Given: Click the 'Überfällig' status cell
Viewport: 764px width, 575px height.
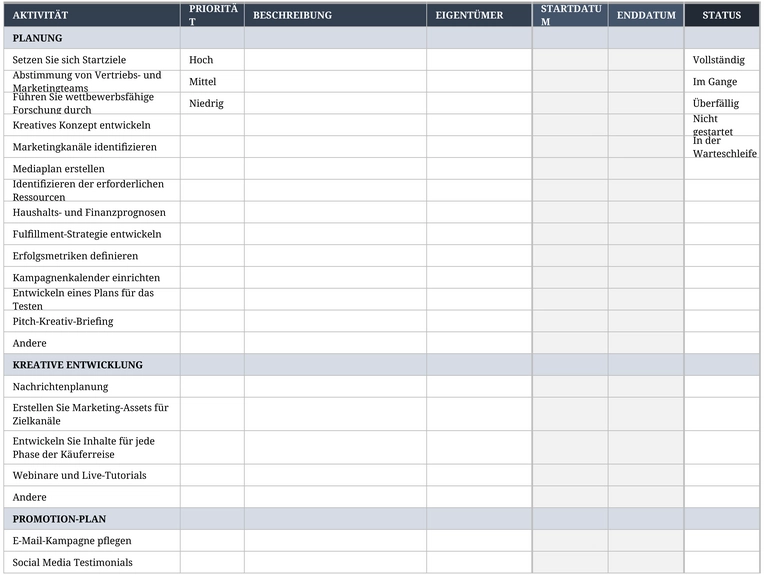Looking at the screenshot, I should pos(722,103).
